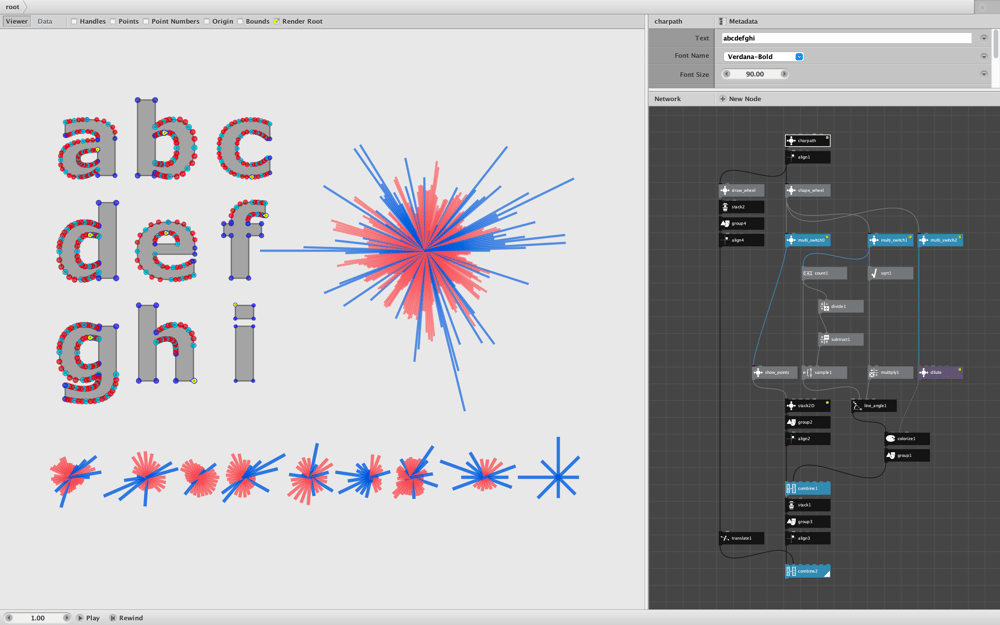
Task: Expand the Text port options menu
Action: click(984, 38)
